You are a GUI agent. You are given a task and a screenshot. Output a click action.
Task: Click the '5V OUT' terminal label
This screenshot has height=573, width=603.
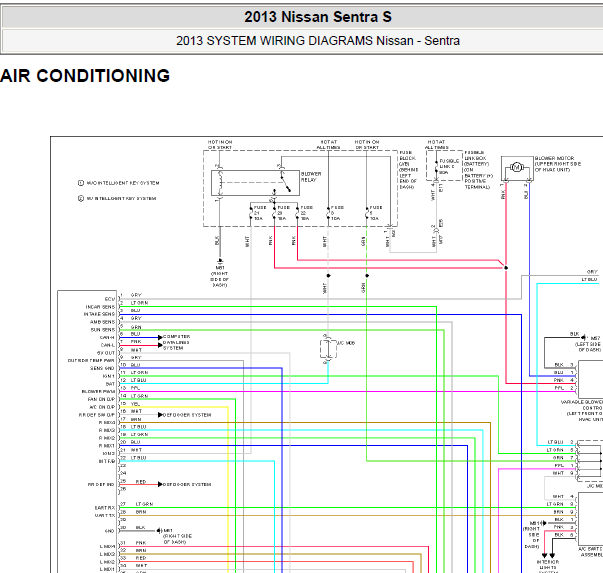tap(106, 353)
